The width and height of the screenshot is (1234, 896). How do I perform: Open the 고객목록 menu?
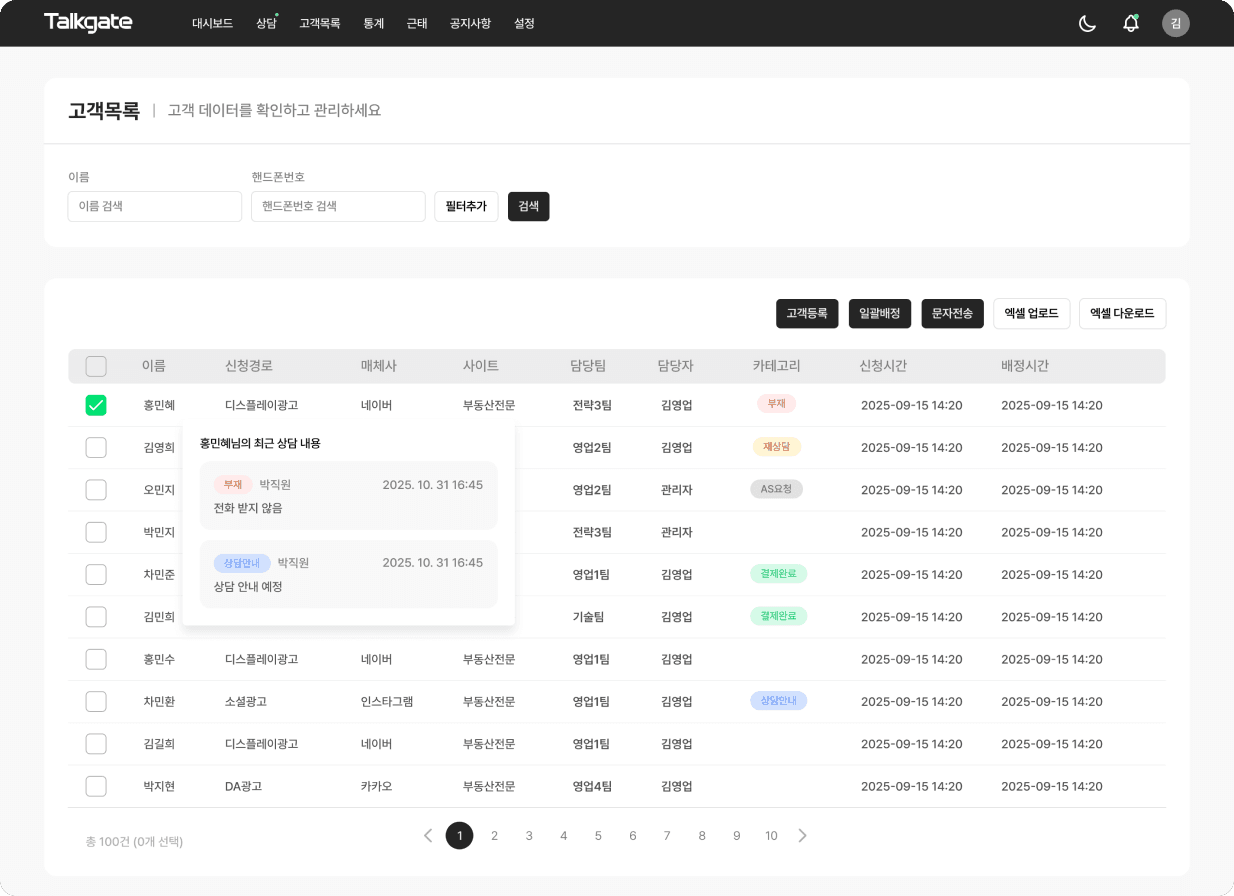click(319, 23)
